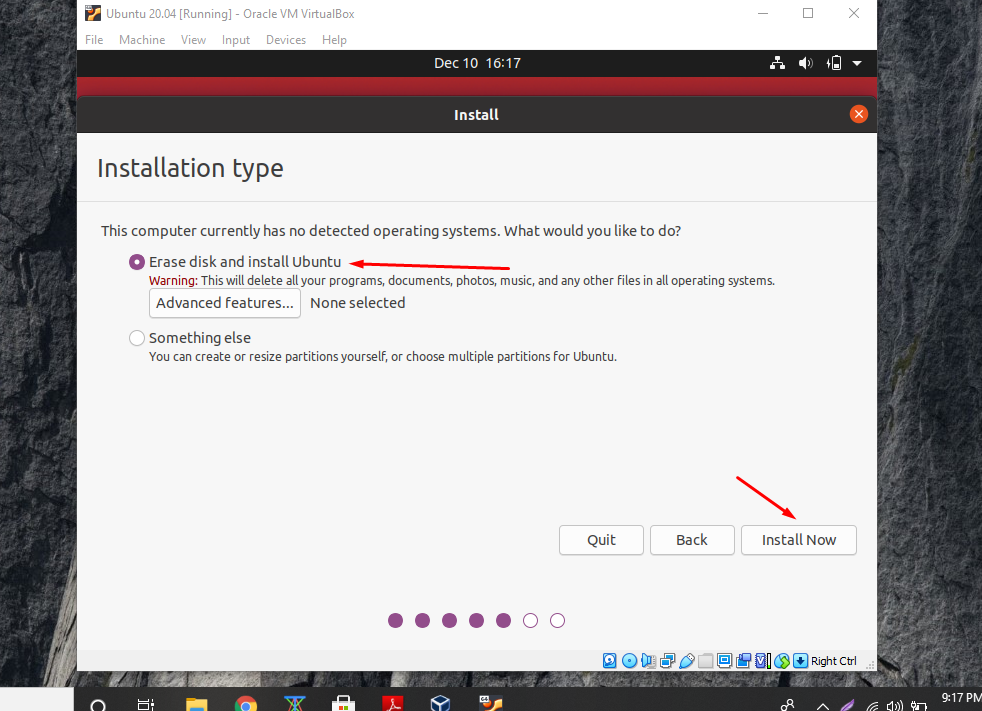This screenshot has width=982, height=711.
Task: Click the last step dot in progress indicator
Action: point(557,620)
